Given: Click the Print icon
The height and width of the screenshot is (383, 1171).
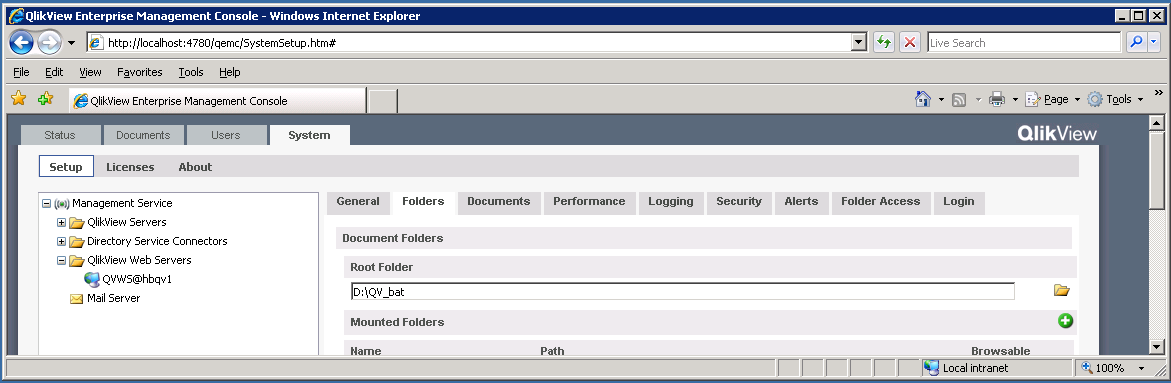Looking at the screenshot, I should pos(996,99).
